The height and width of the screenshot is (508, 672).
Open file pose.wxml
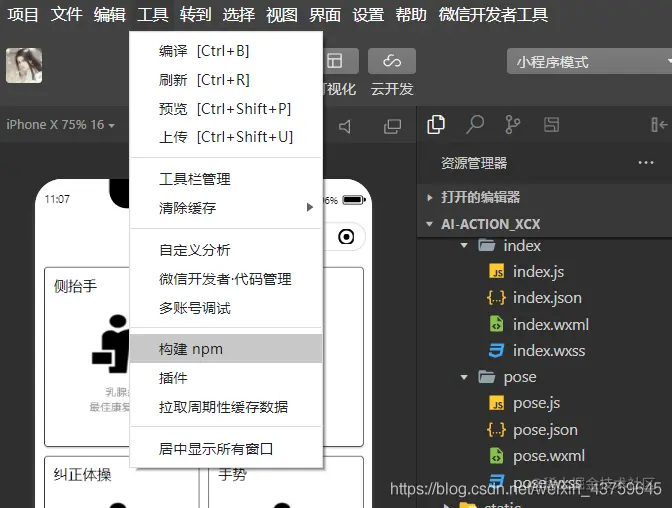549,456
